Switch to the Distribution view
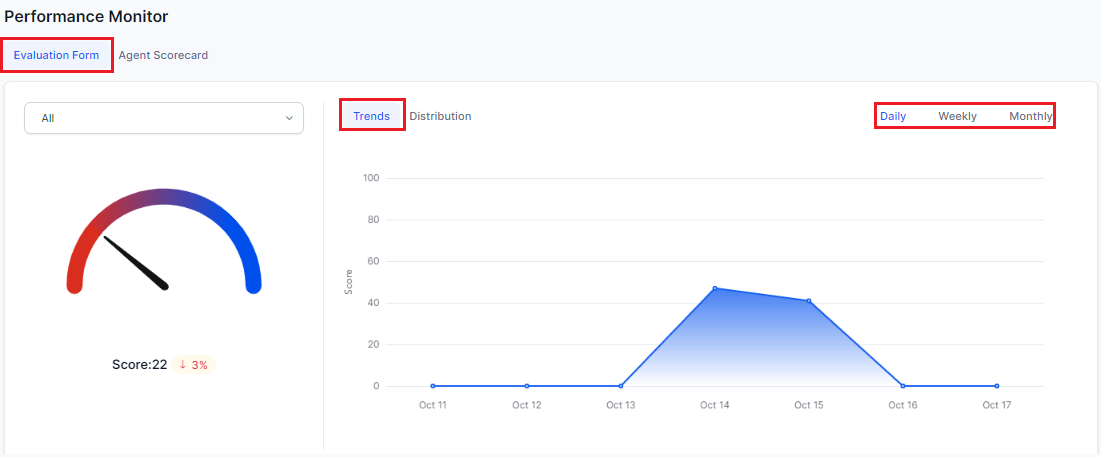 point(440,116)
